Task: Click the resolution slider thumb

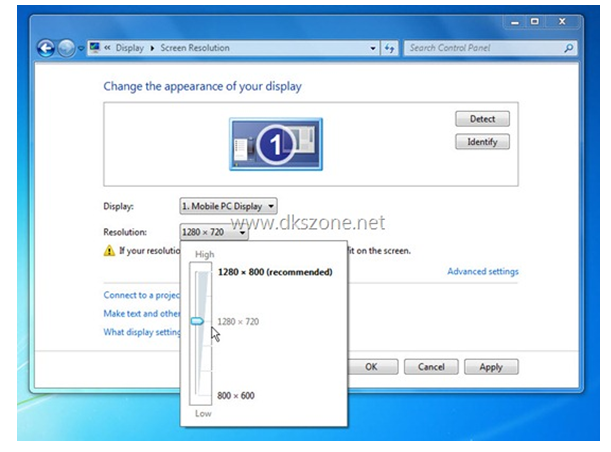Action: point(197,321)
